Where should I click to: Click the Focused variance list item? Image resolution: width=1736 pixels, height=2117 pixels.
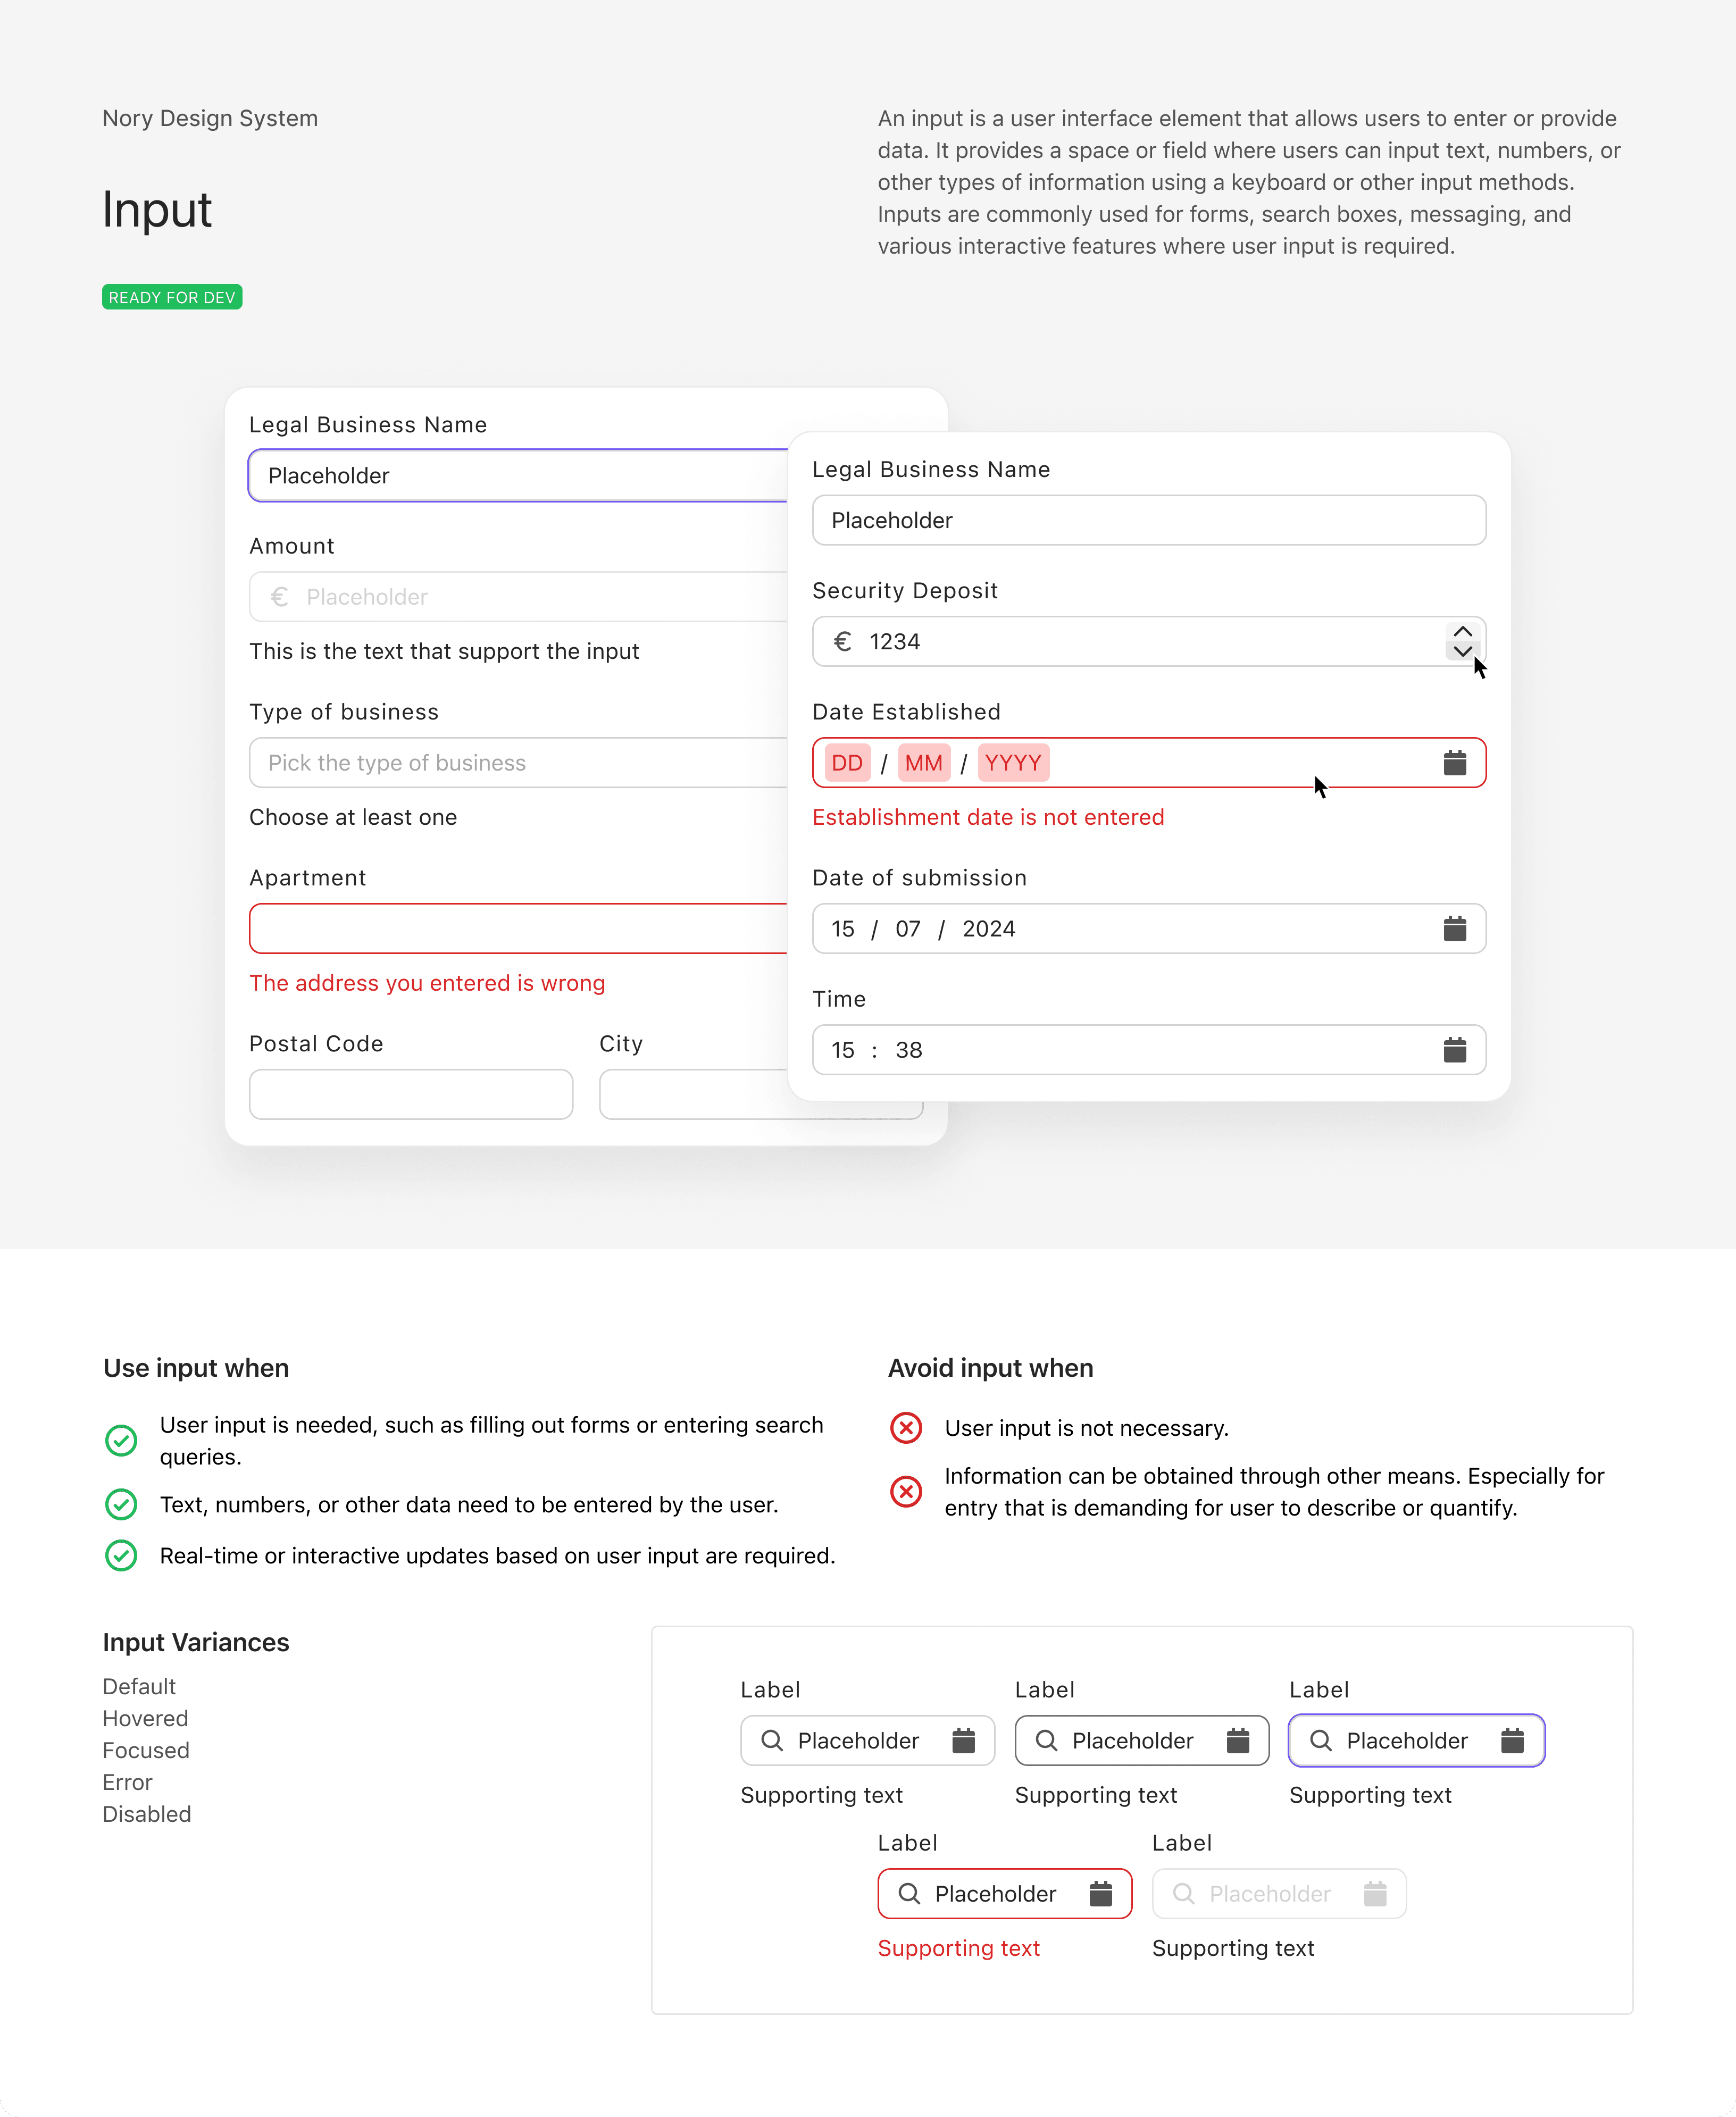coord(146,1750)
